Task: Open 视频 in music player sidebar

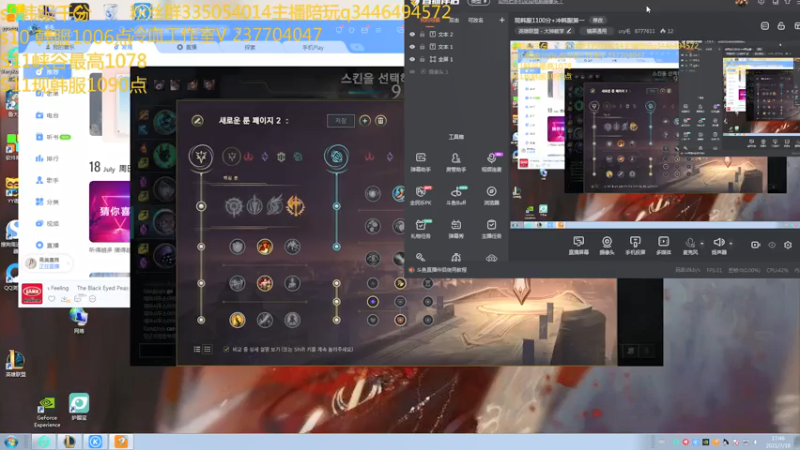Action: [x=47, y=223]
